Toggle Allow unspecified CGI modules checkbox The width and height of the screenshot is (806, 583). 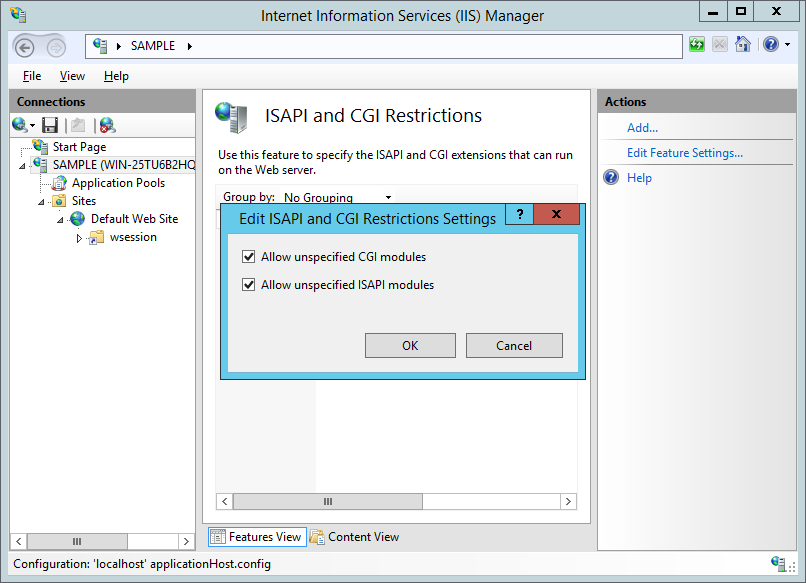tap(248, 257)
